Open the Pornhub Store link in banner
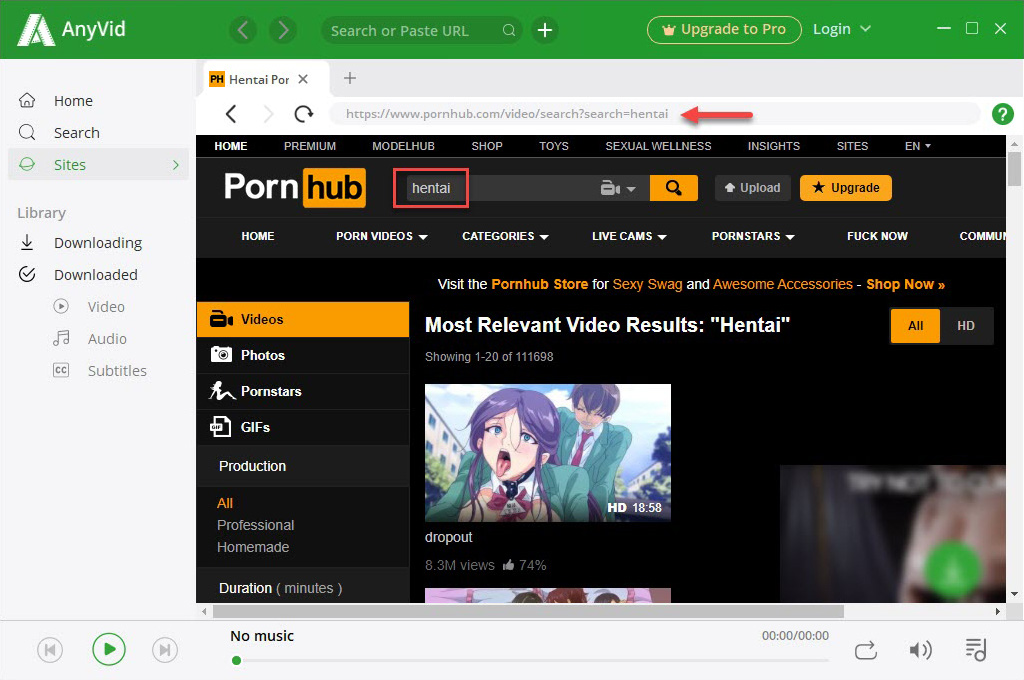The height and width of the screenshot is (680, 1024). click(x=539, y=285)
